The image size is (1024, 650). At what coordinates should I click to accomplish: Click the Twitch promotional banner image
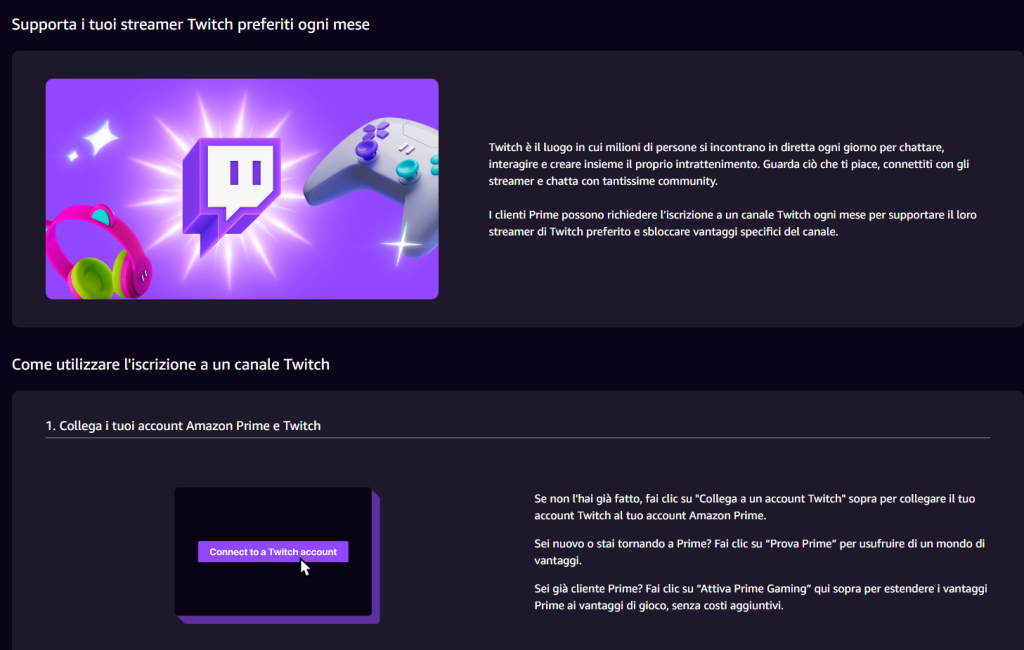coord(242,189)
